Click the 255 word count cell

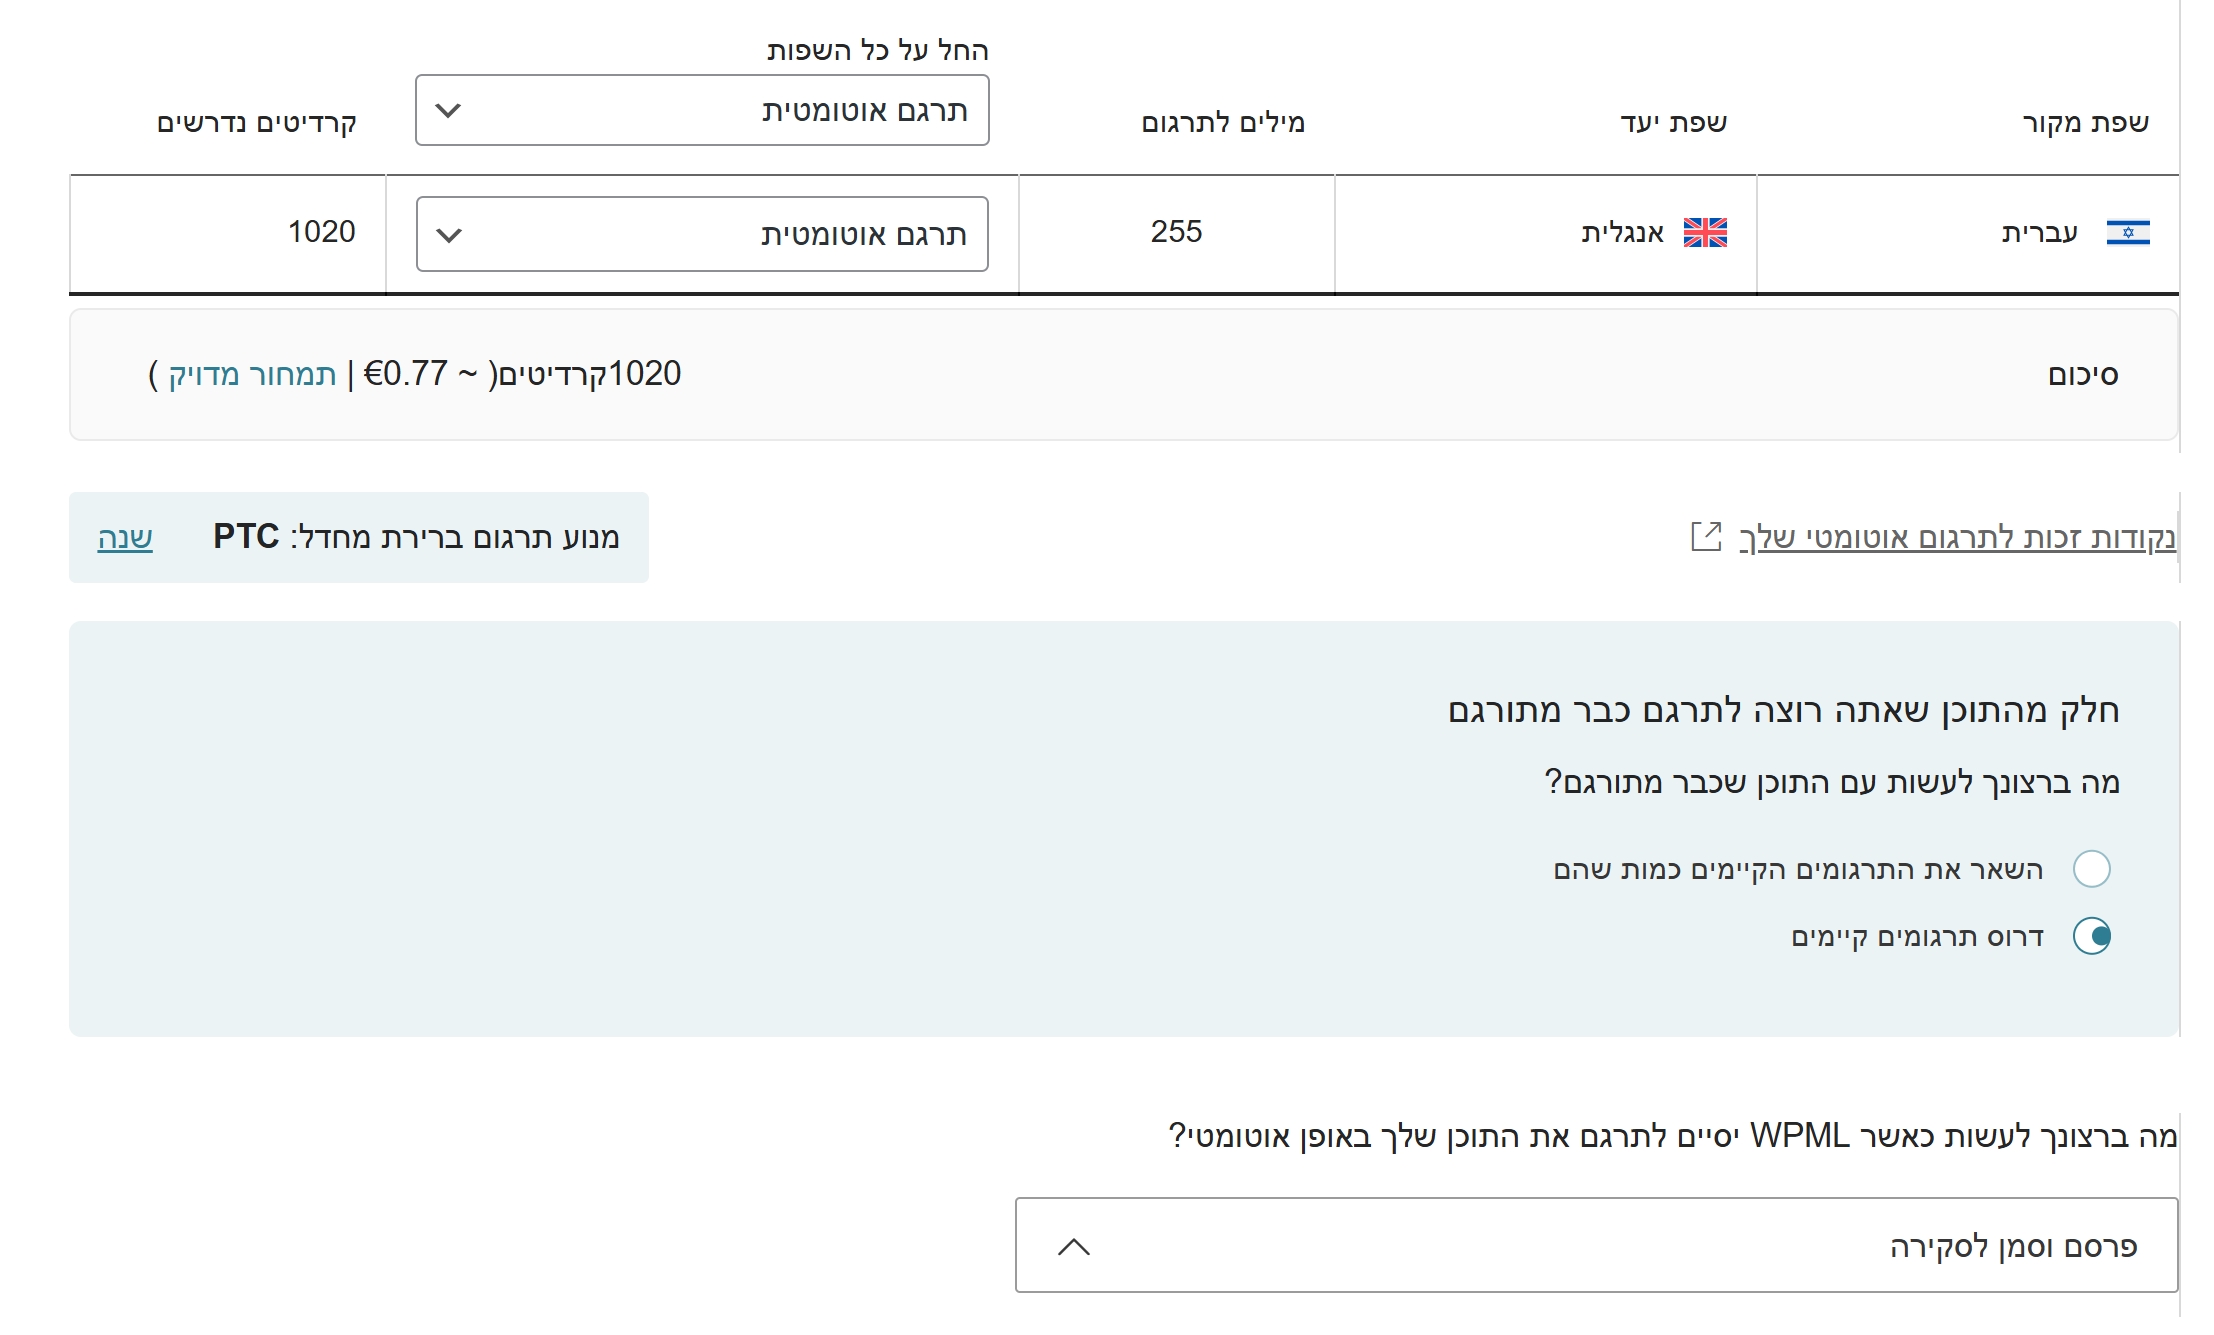click(x=1176, y=232)
